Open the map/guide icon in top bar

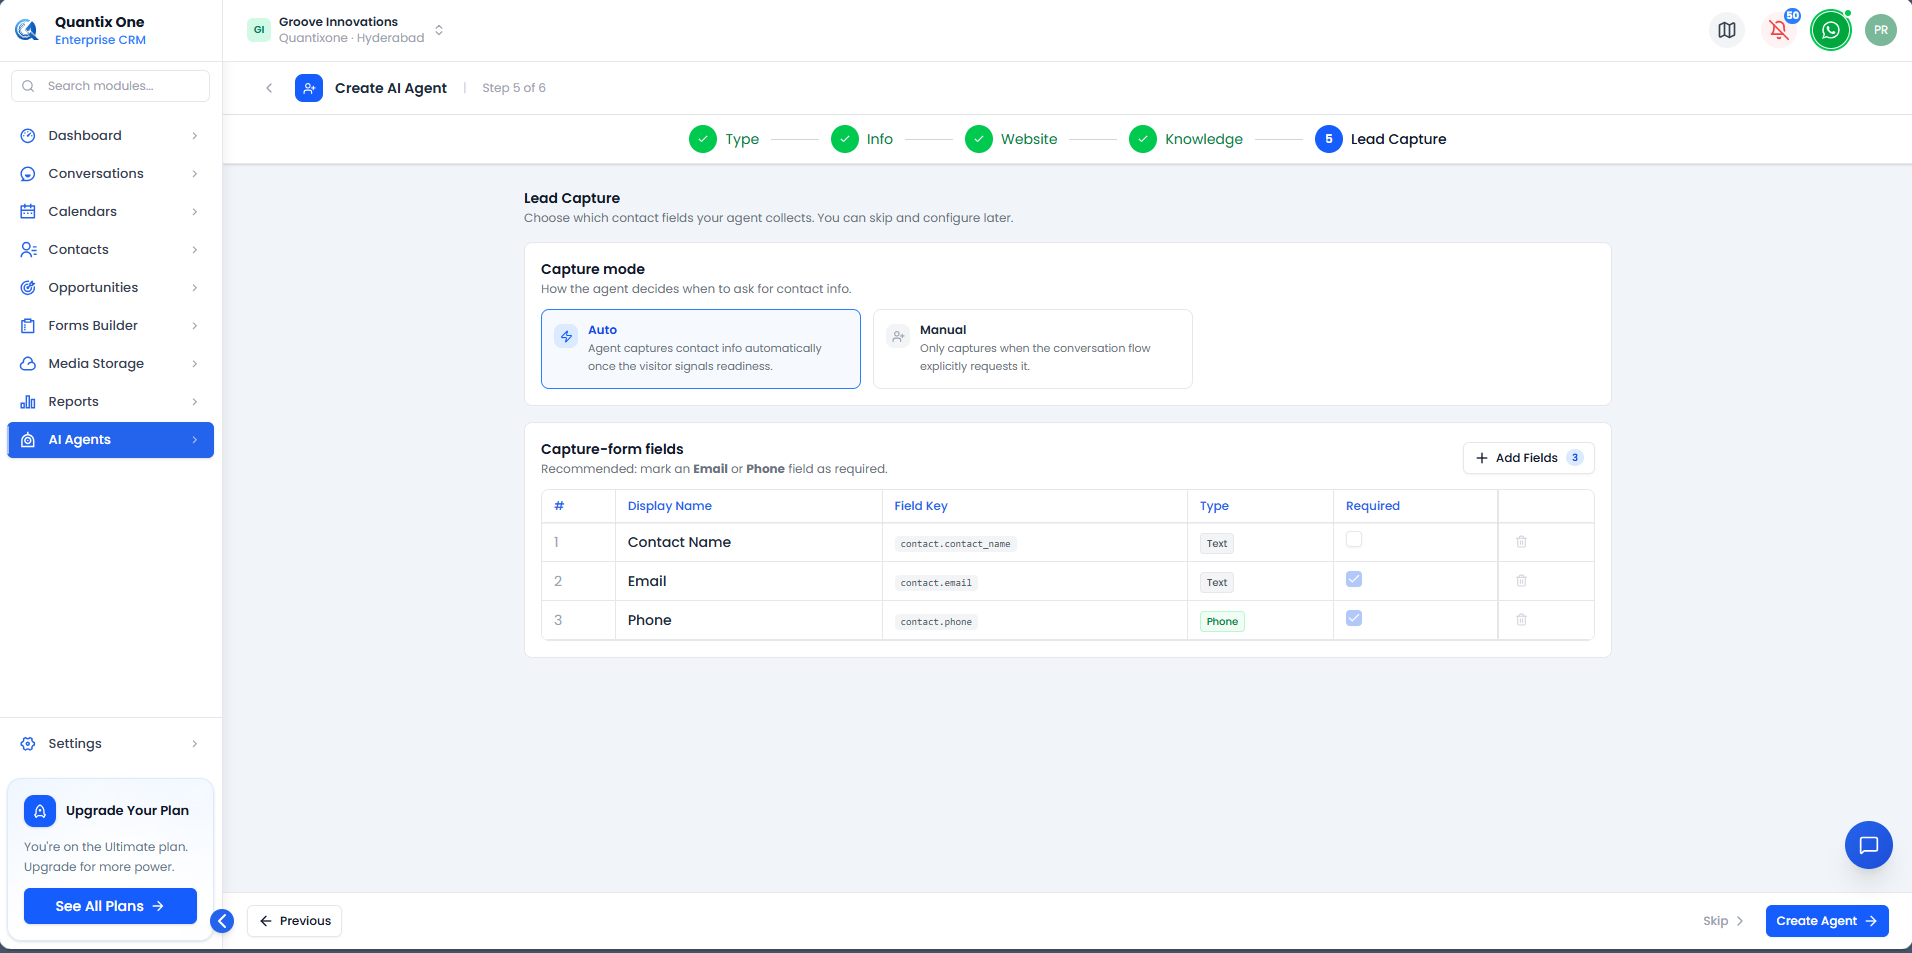[x=1727, y=30]
